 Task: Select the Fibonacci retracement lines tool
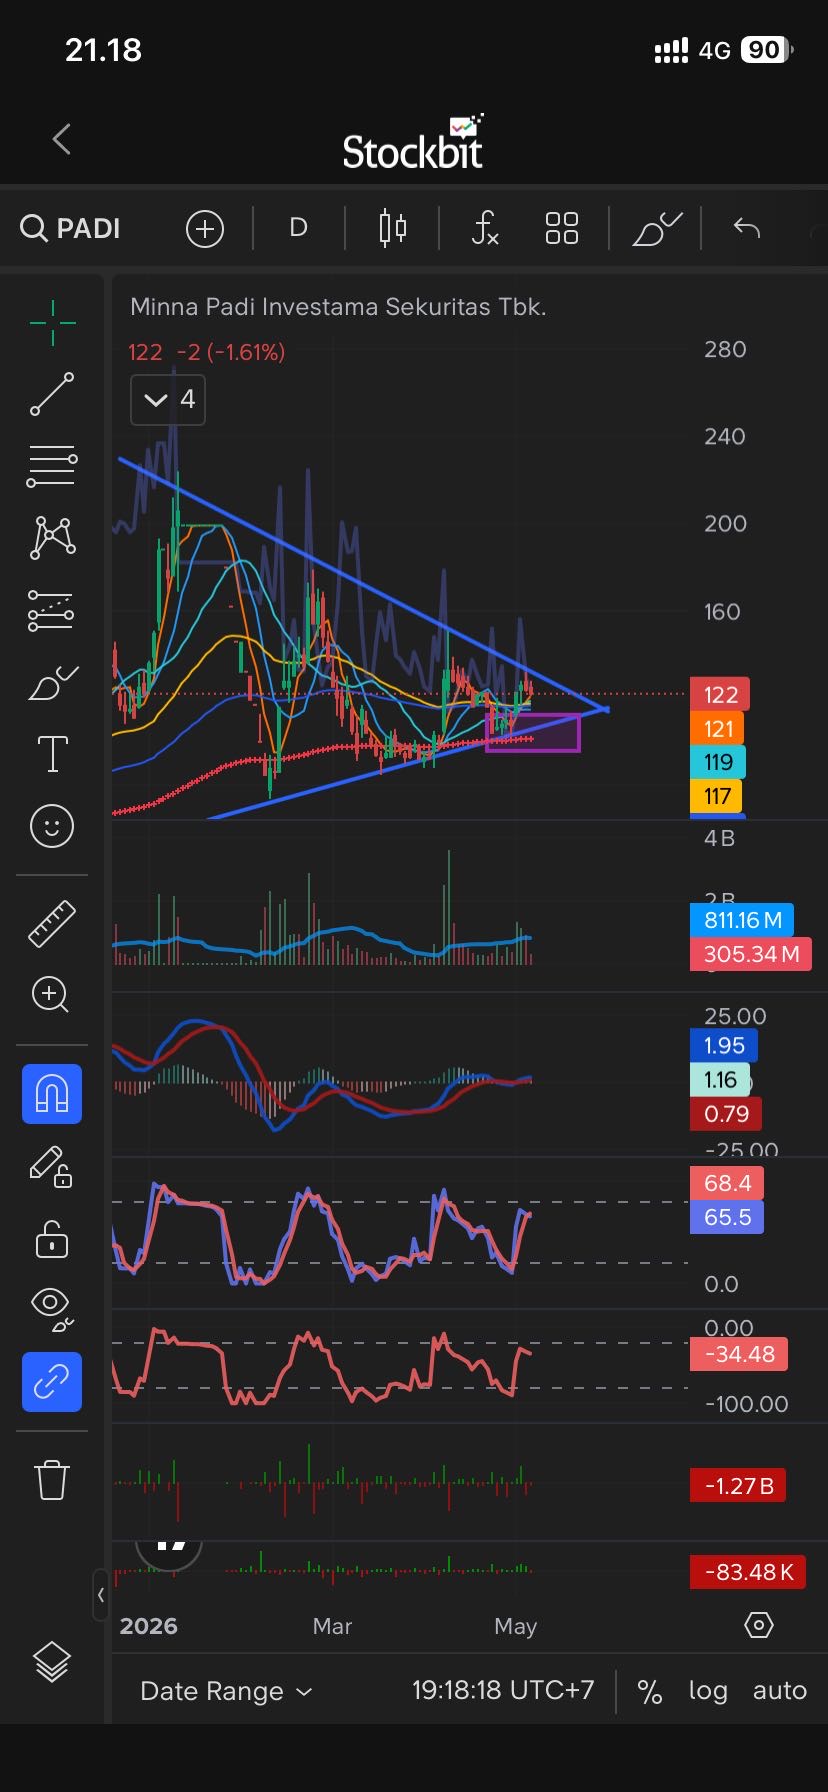(52, 466)
